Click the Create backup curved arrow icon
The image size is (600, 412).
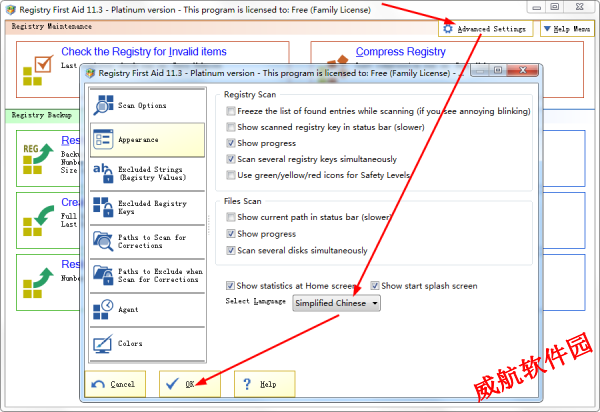coord(37,221)
